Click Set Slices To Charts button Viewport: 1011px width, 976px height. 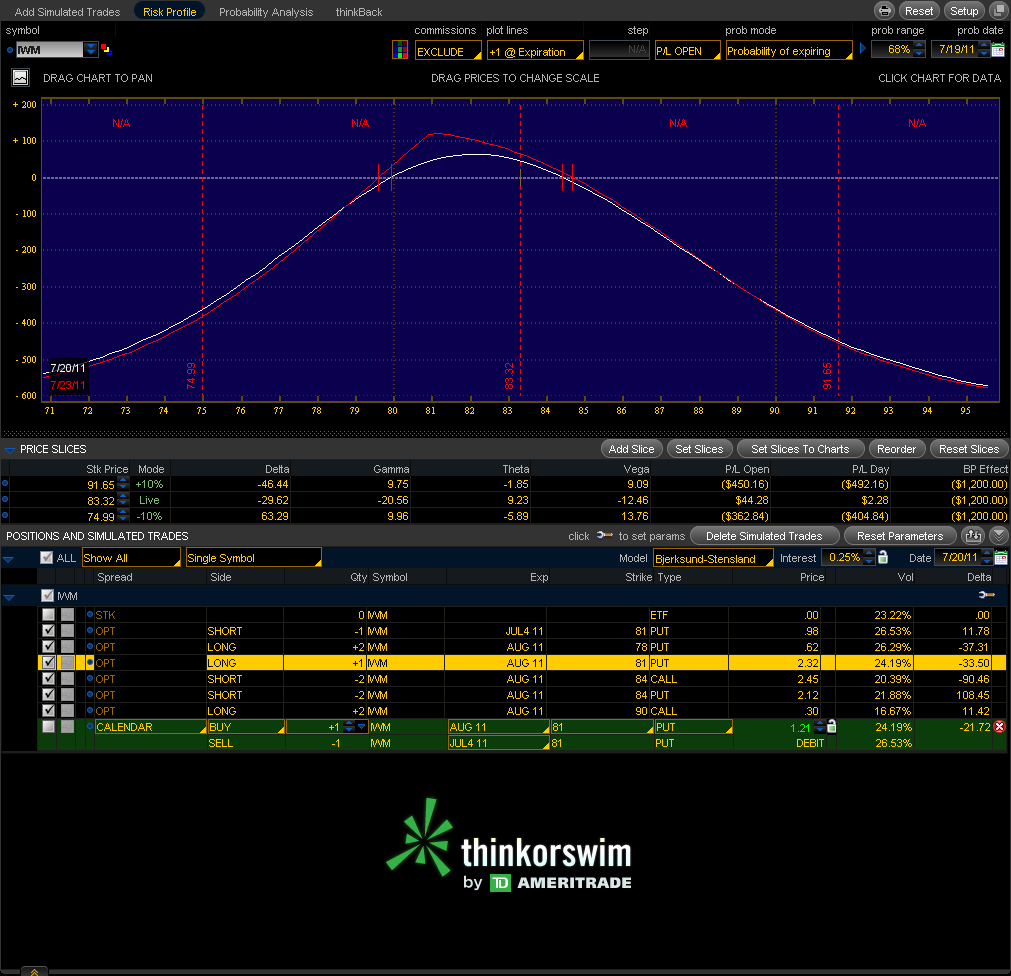coord(800,449)
